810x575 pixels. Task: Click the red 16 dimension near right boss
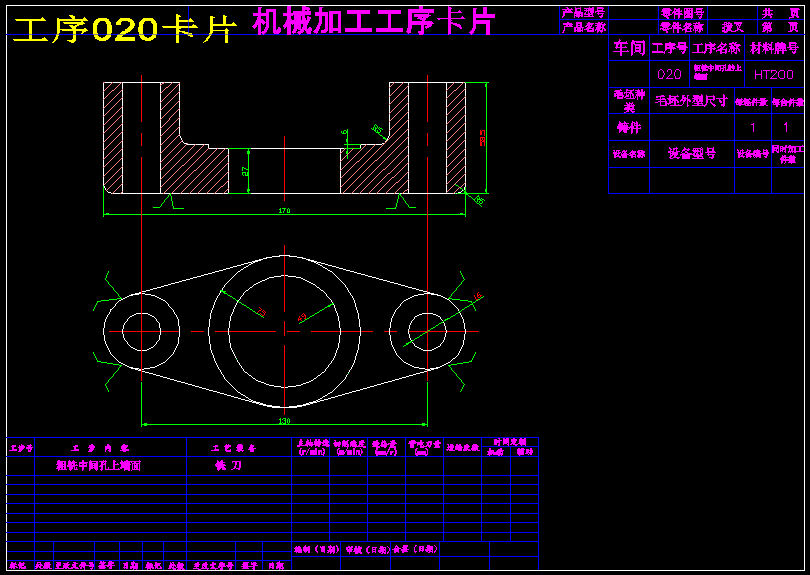tap(478, 297)
